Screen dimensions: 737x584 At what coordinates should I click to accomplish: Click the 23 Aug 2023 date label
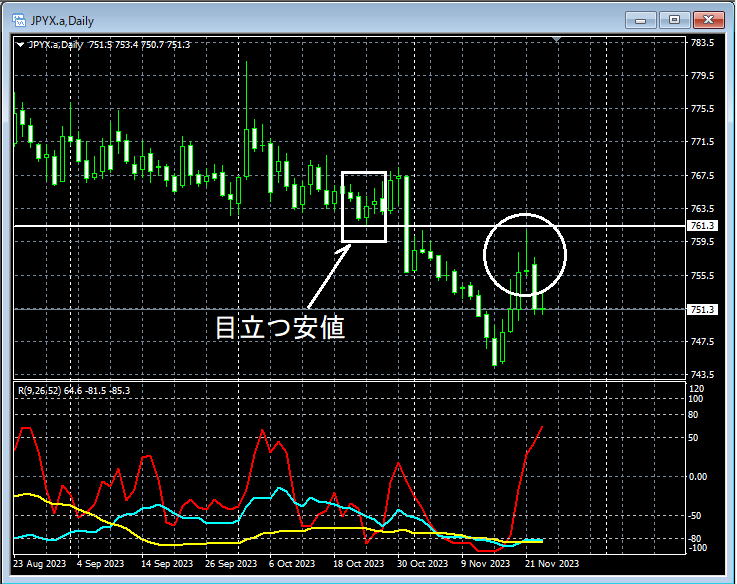[x=39, y=563]
